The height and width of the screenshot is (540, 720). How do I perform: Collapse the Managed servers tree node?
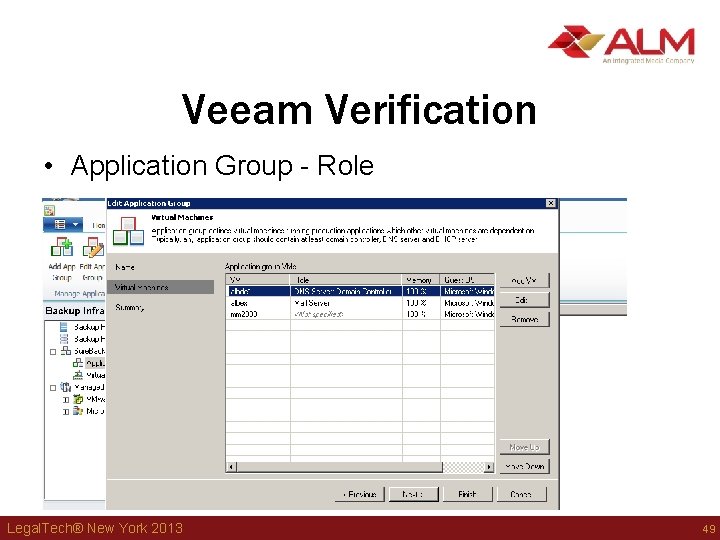coord(53,388)
